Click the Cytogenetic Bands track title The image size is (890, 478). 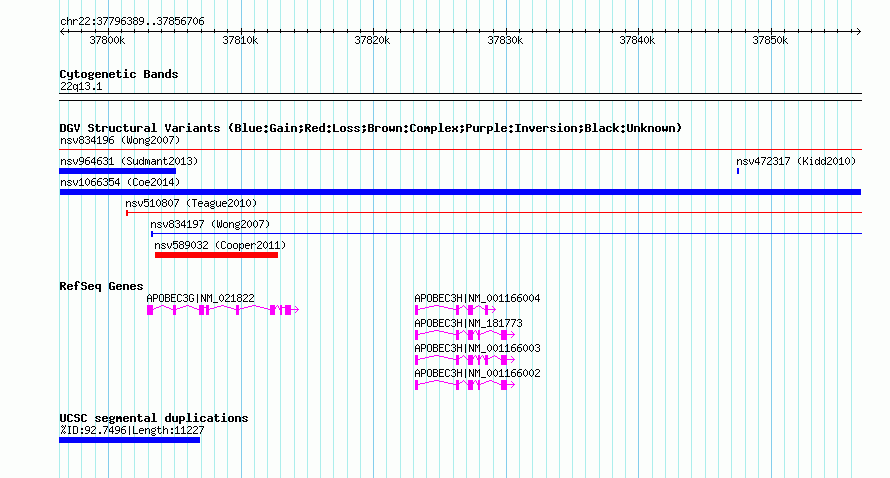tap(119, 74)
